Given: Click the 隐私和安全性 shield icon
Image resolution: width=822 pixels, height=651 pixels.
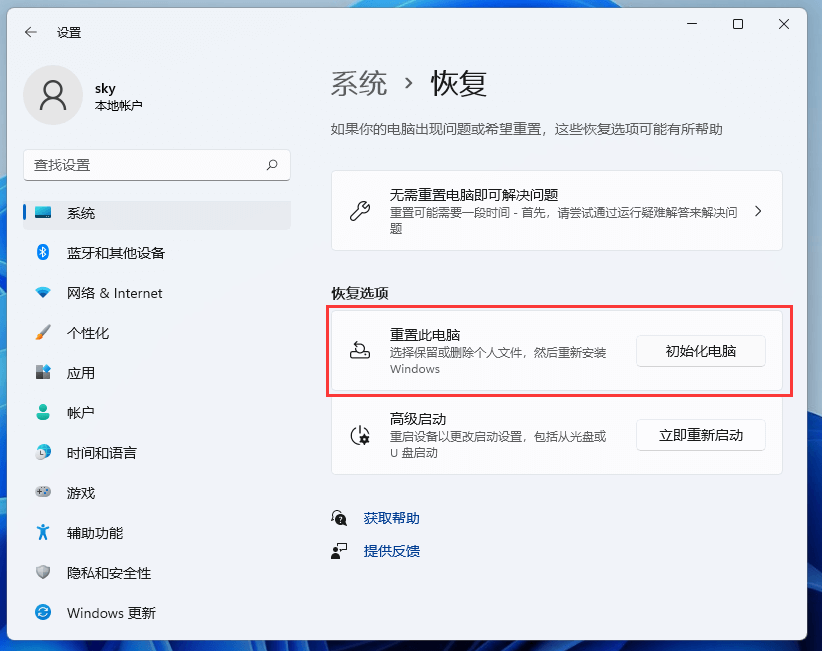Looking at the screenshot, I should [42, 573].
